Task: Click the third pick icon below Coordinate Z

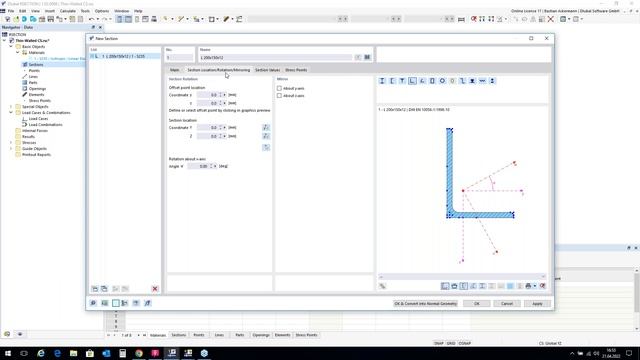Action: [x=266, y=147]
